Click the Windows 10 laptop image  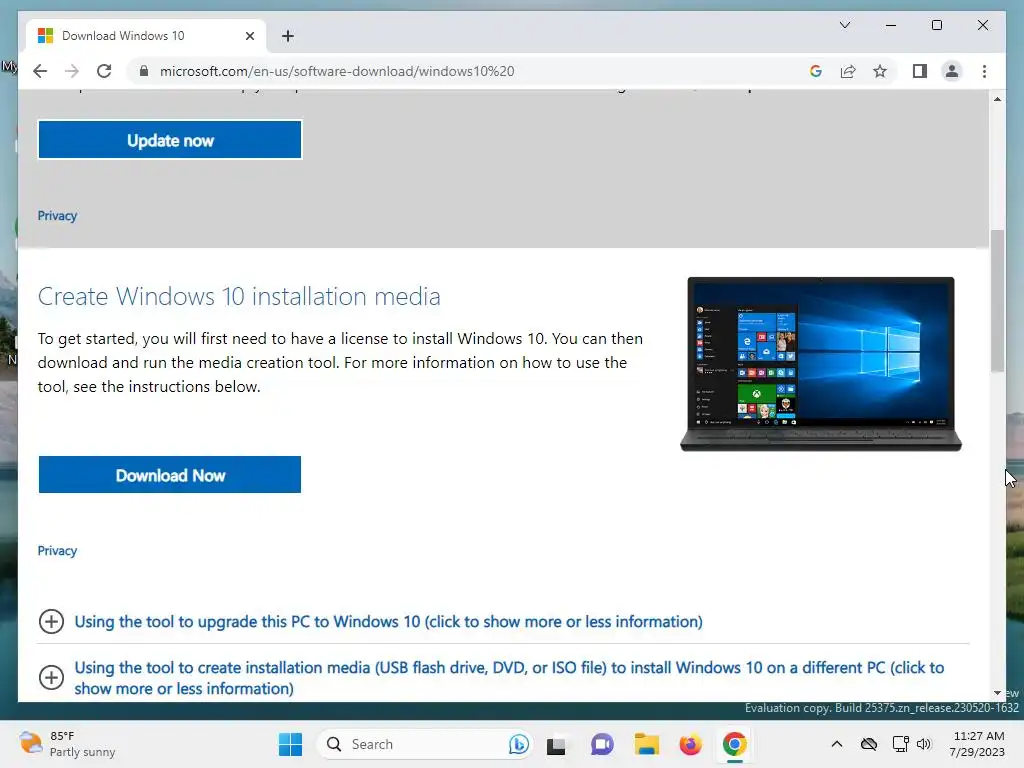click(821, 364)
